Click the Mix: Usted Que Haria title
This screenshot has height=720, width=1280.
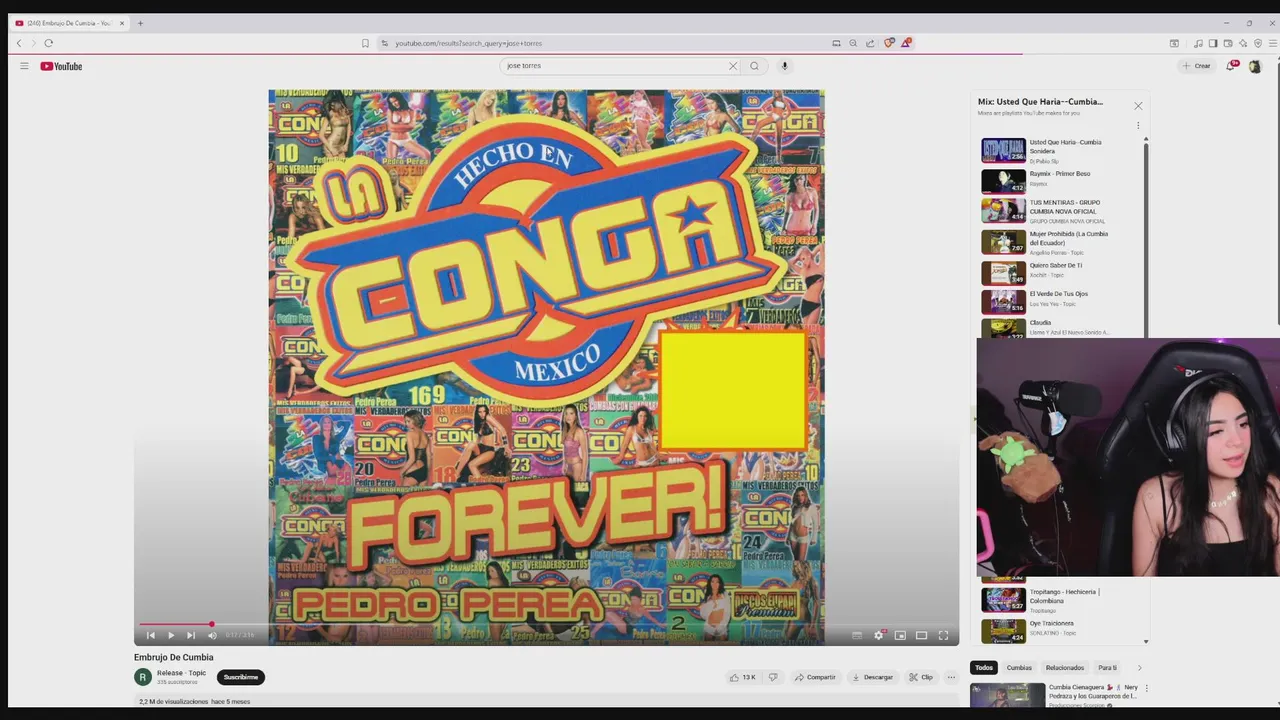pos(1040,102)
